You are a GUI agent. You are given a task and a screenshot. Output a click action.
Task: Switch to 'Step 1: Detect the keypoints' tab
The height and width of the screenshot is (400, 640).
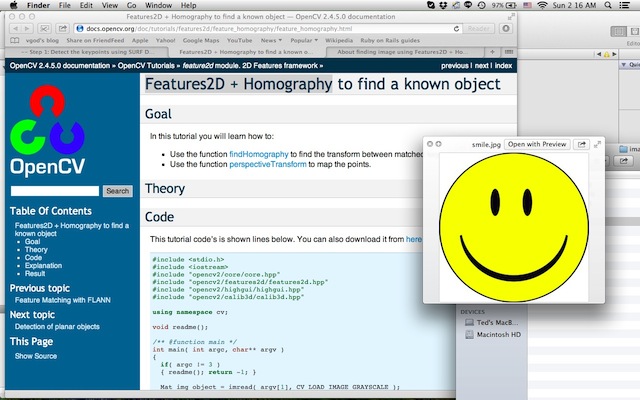87,52
